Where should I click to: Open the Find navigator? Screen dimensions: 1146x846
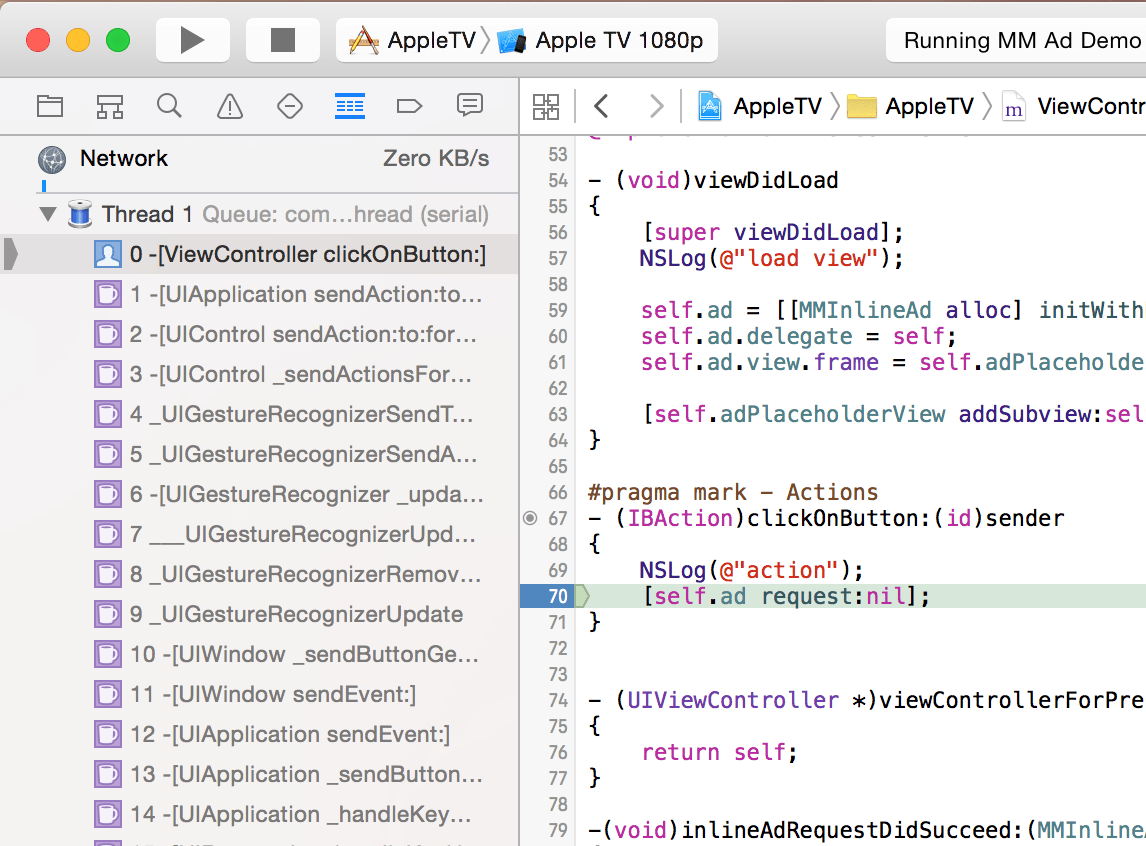click(169, 106)
